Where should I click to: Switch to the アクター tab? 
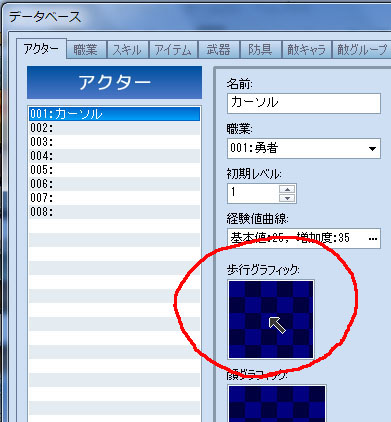pos(41,49)
